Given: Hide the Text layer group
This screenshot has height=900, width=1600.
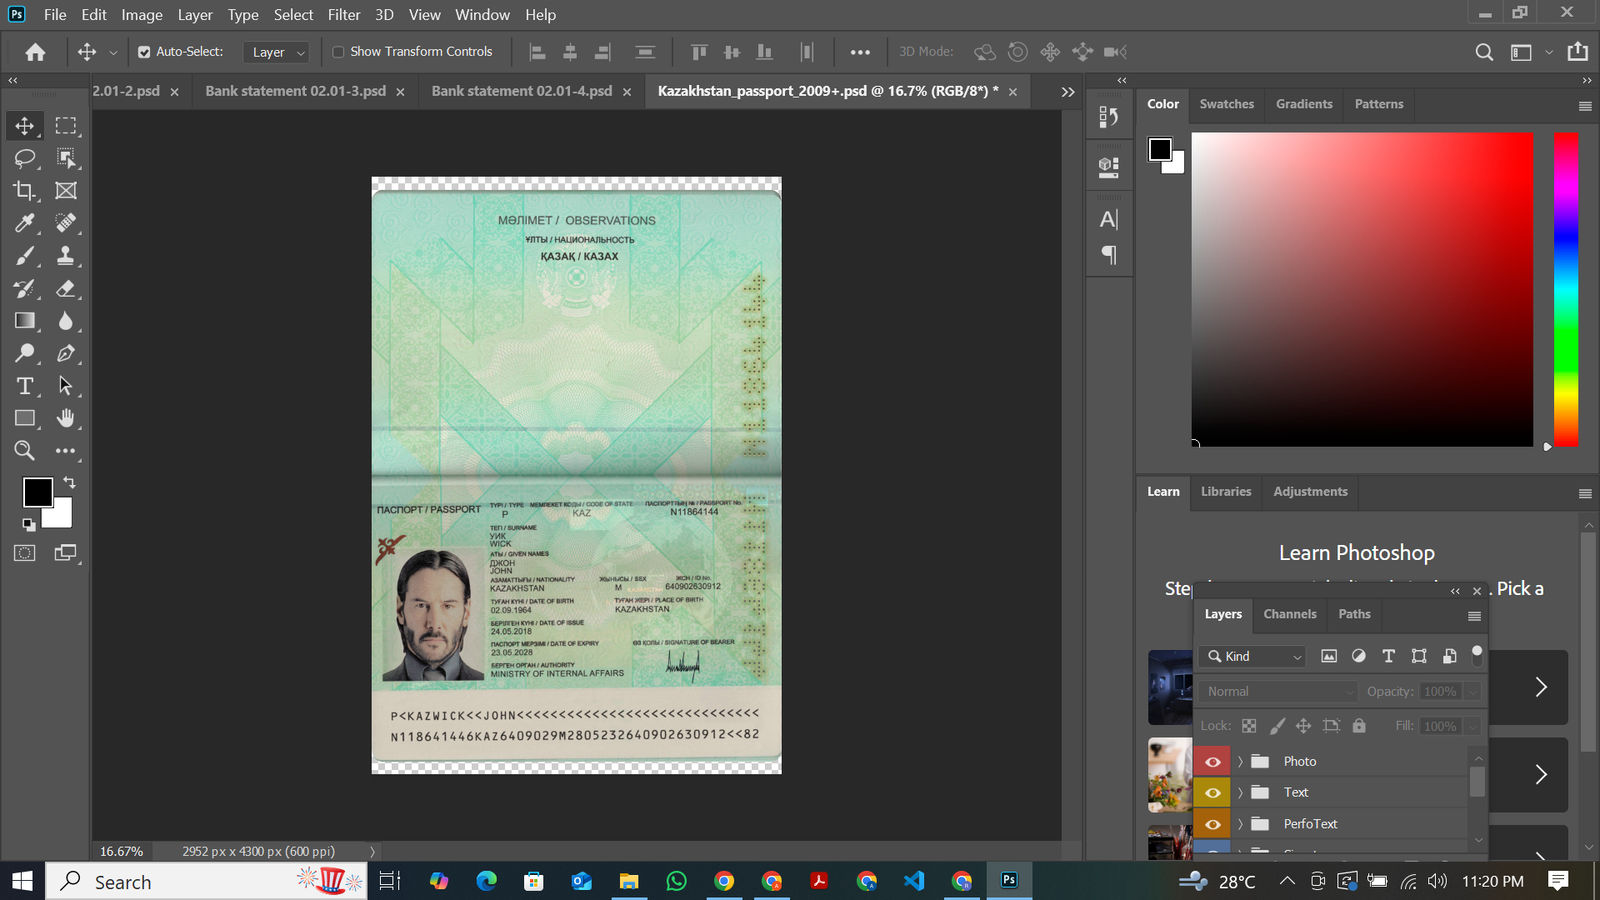Looking at the screenshot, I should pyautogui.click(x=1212, y=792).
